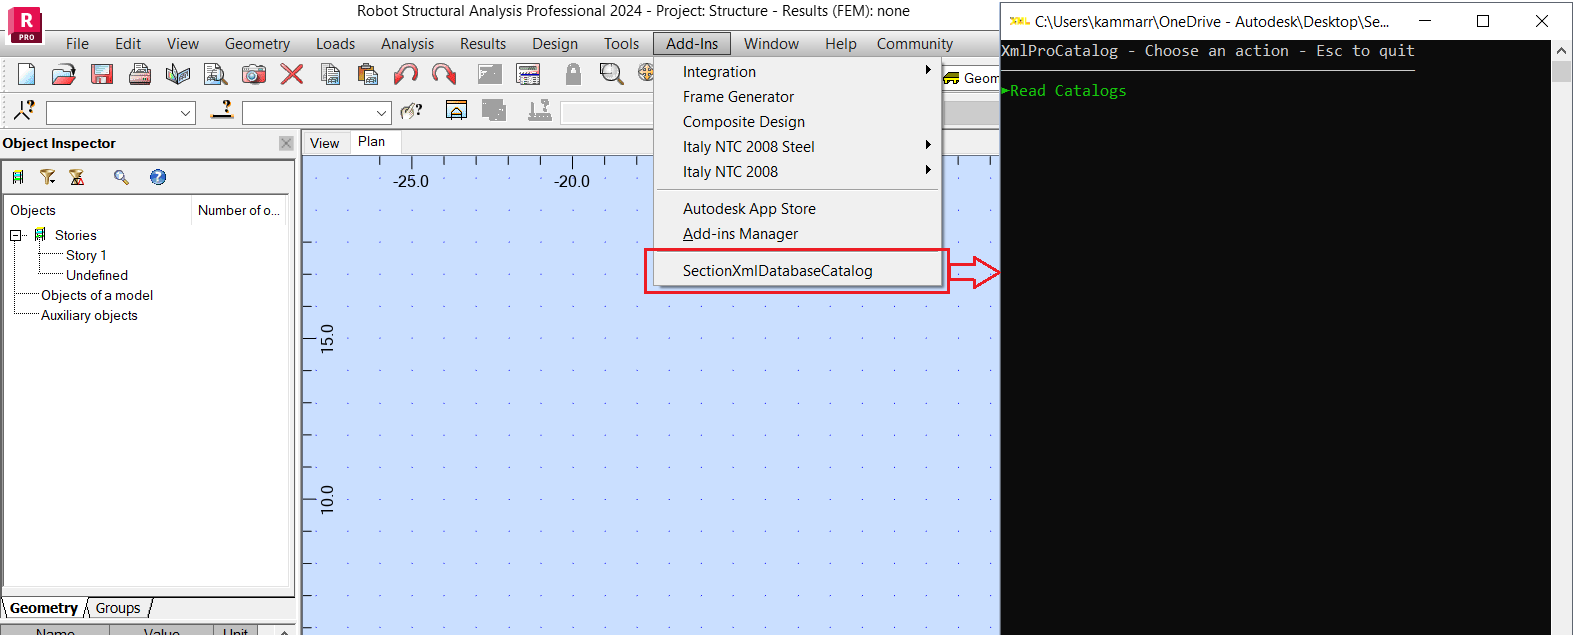Open the blue help icon in Object Inspector

(158, 177)
